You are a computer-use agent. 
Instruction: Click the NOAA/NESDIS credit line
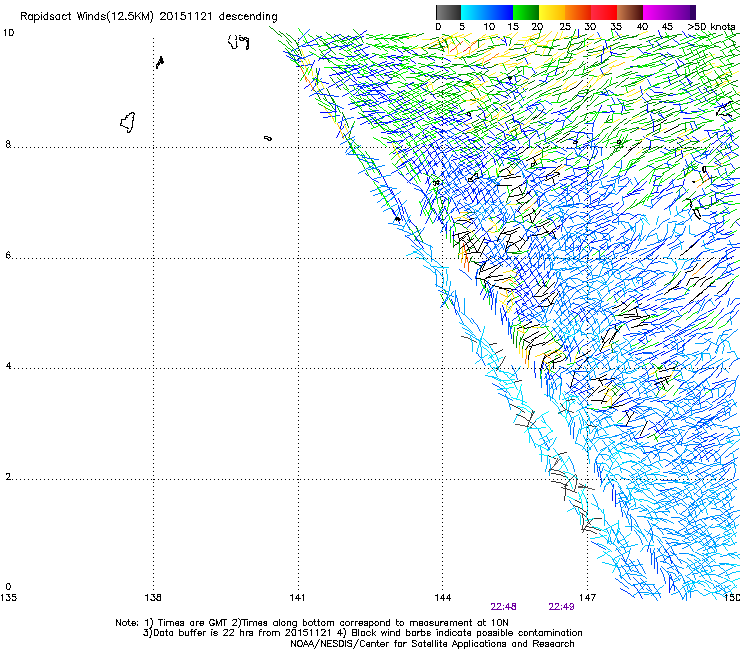tap(432, 644)
